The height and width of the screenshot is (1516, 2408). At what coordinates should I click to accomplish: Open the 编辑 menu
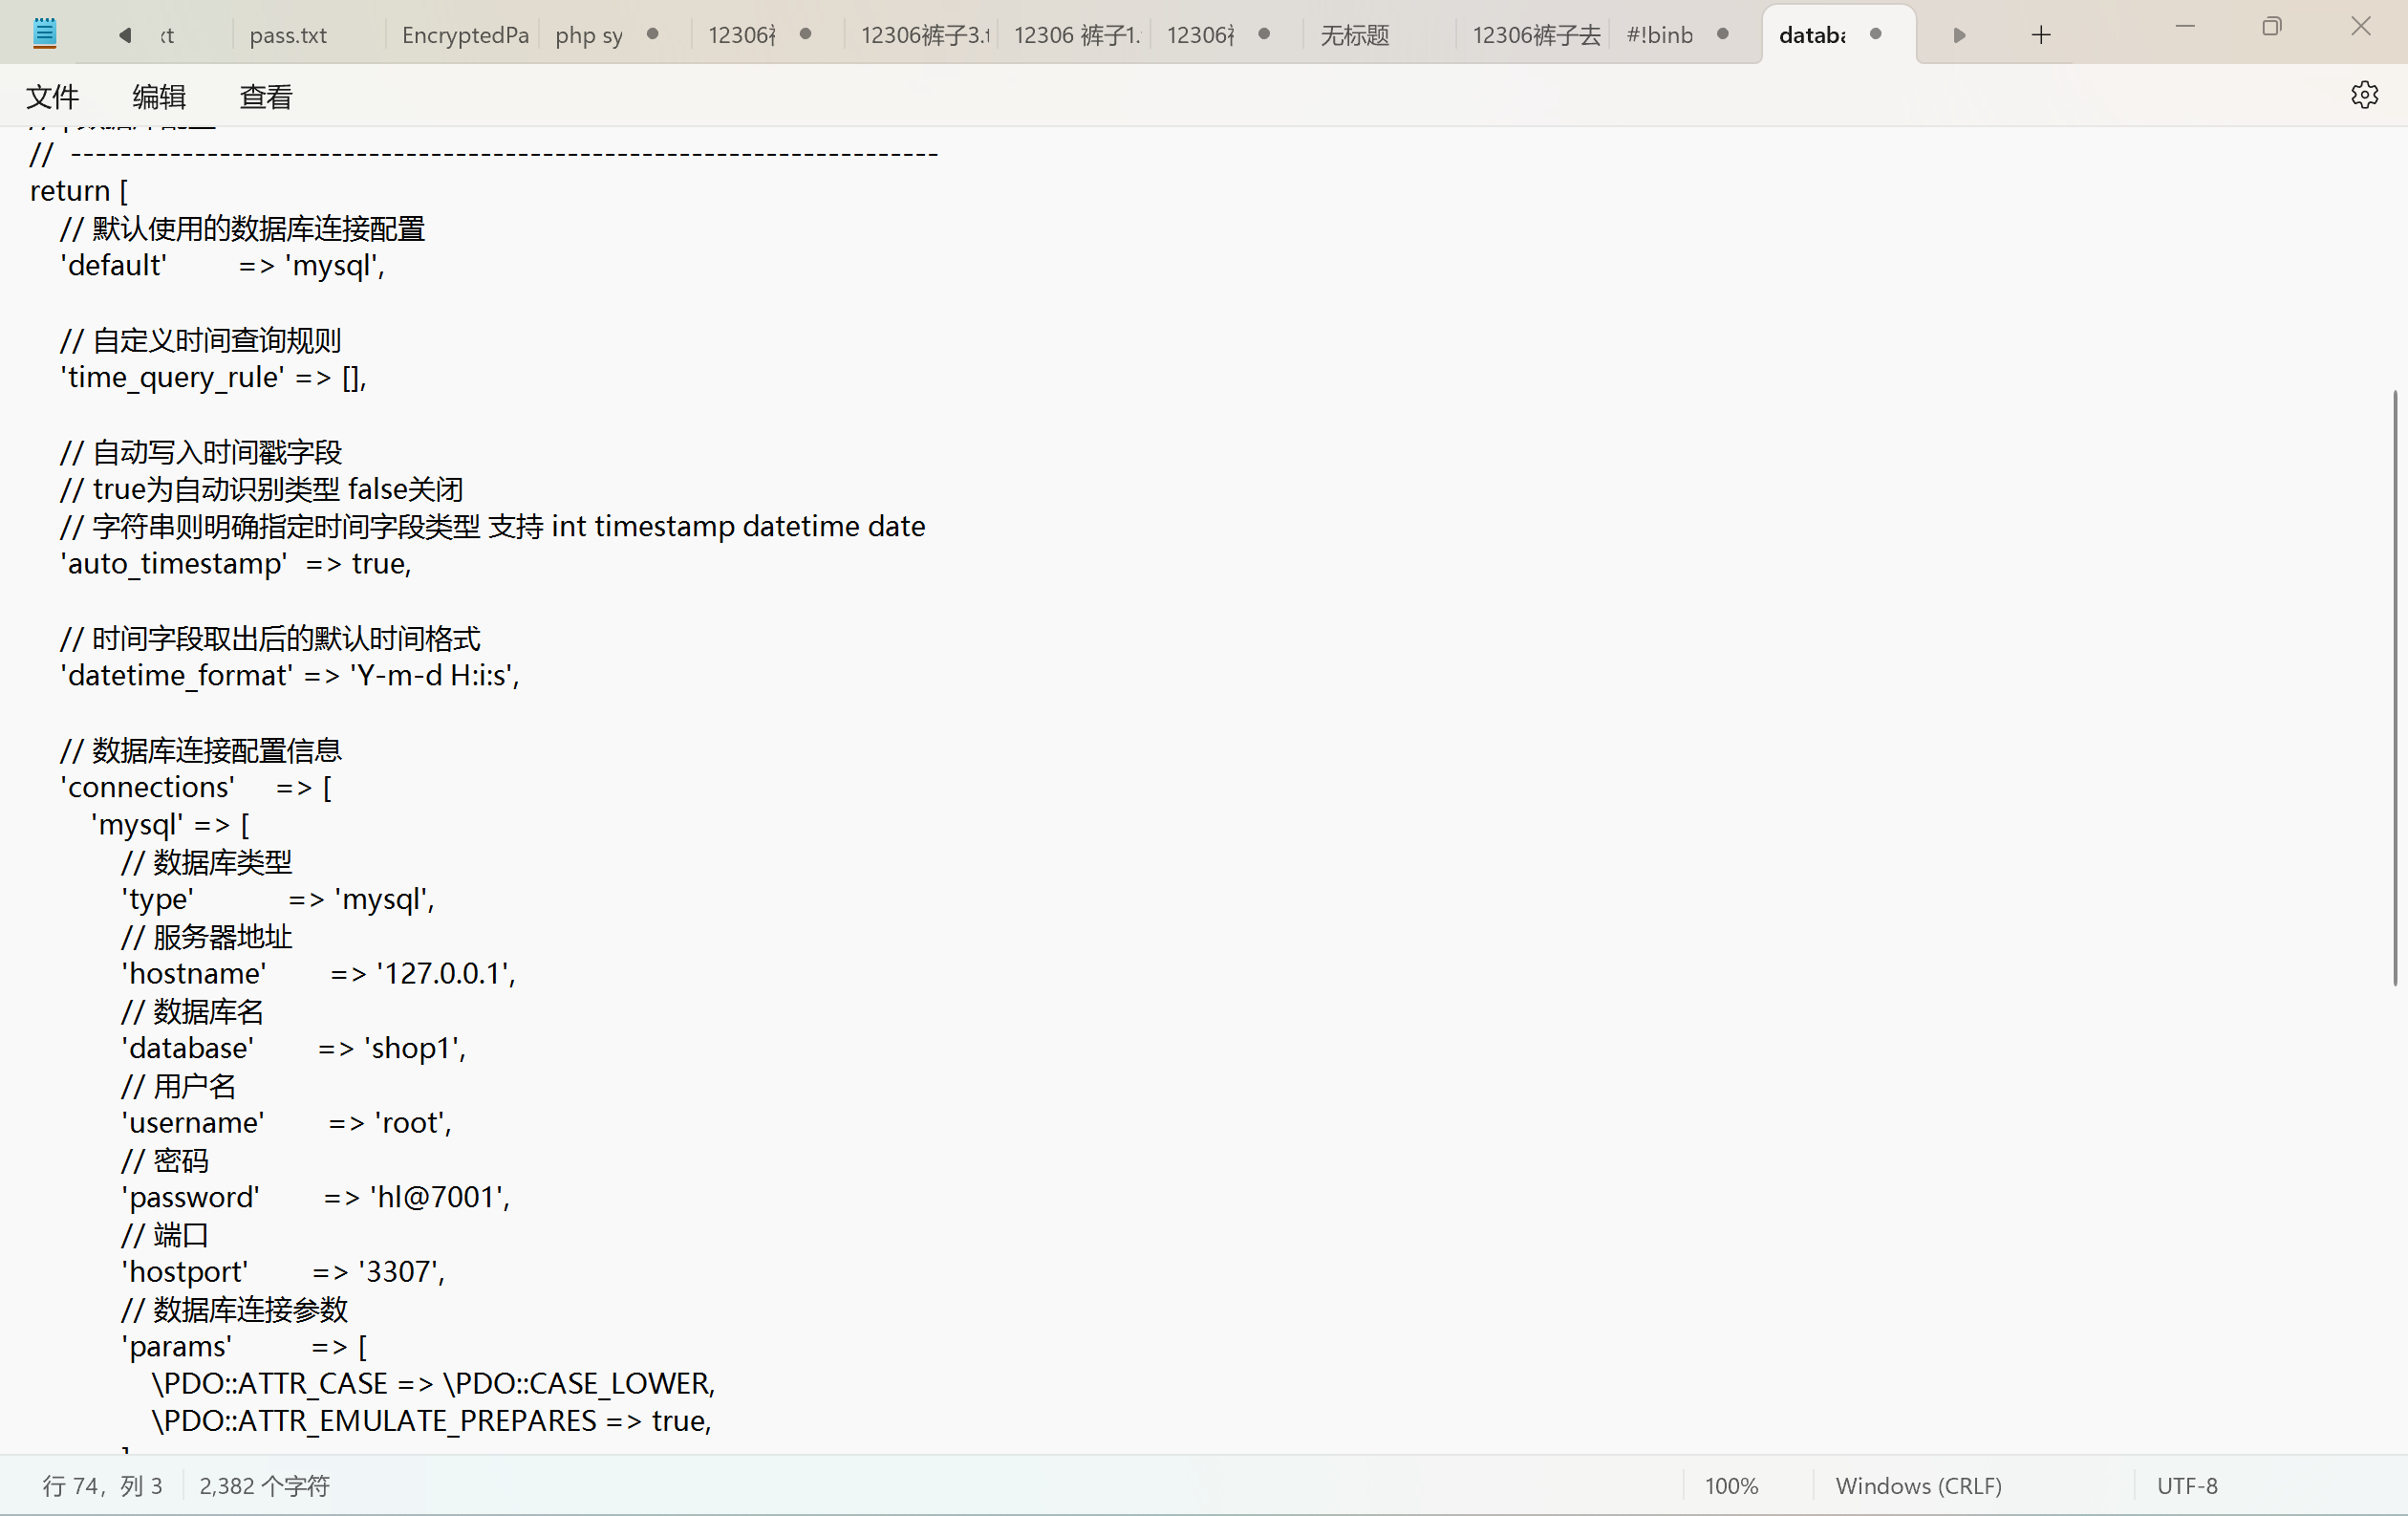[x=159, y=96]
